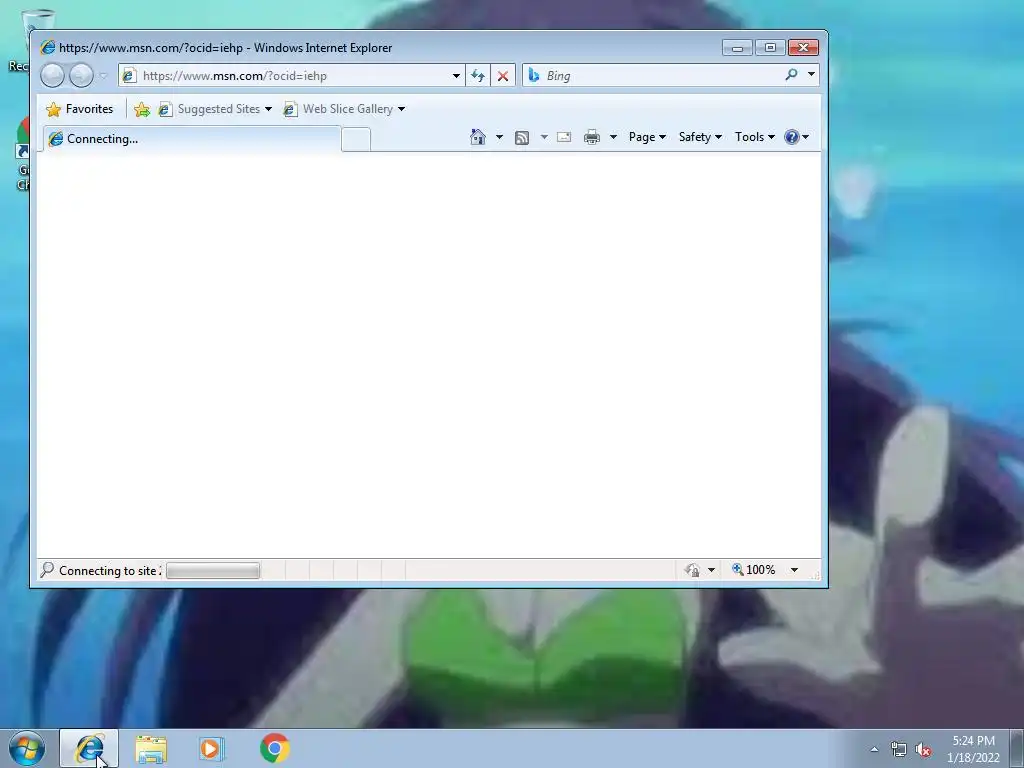Click the network tray icon
Image resolution: width=1024 pixels, height=768 pixels.
coord(899,749)
